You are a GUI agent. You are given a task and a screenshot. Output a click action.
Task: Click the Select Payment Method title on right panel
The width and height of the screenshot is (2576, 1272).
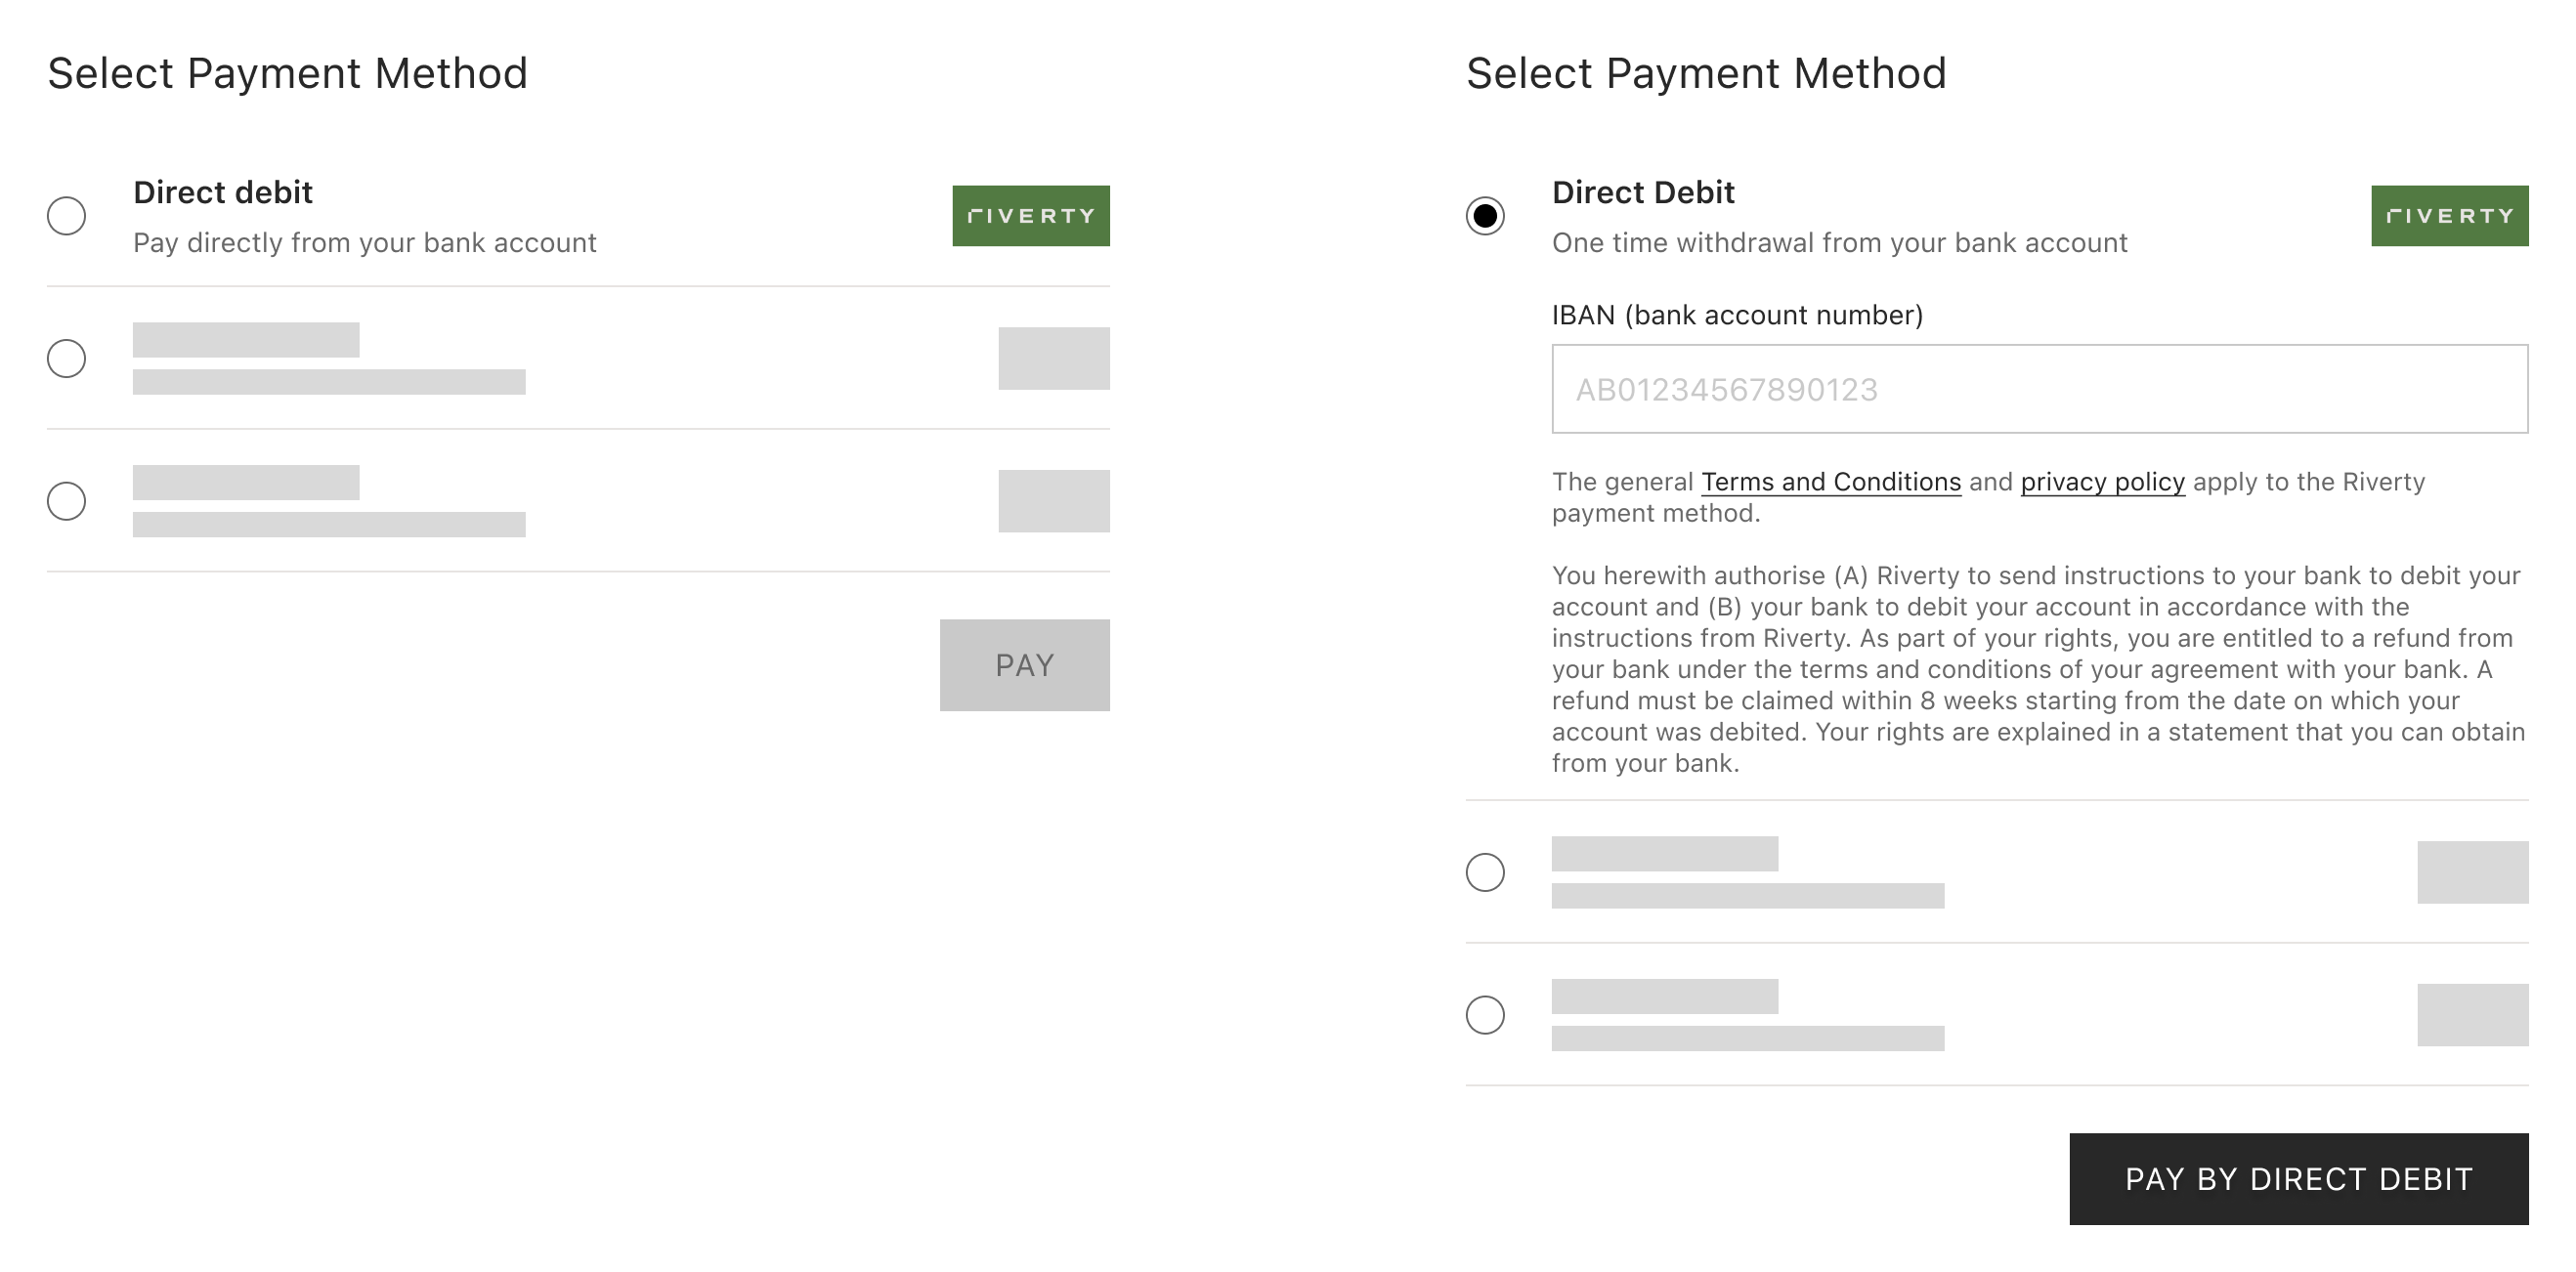click(1705, 71)
